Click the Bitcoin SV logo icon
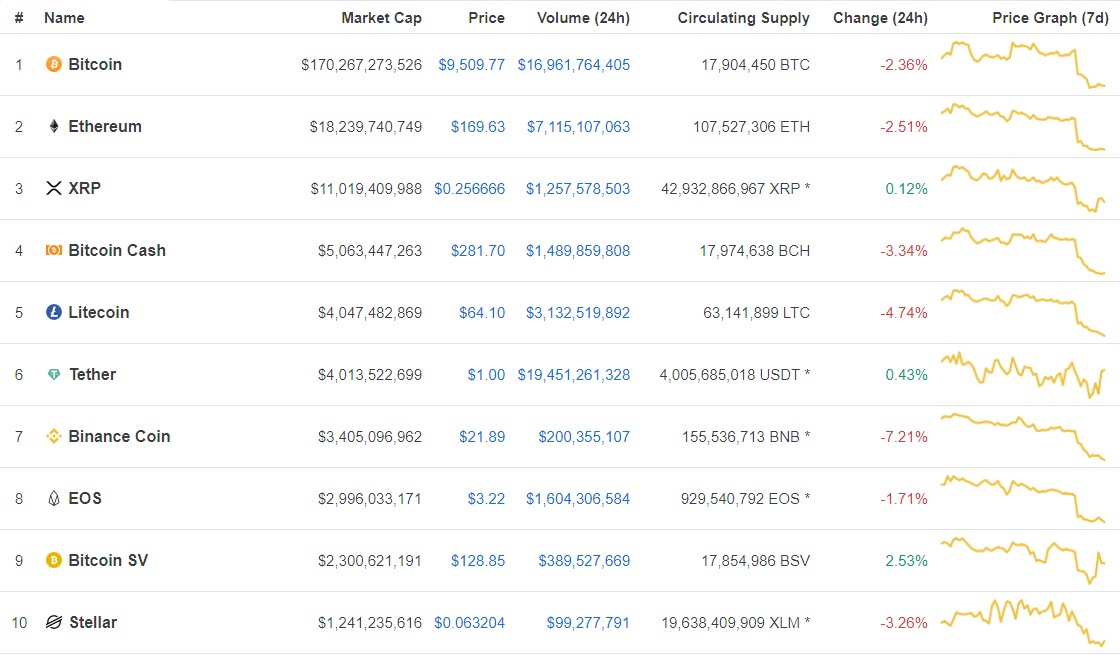Viewport: 1120px width, 655px height. [54, 560]
